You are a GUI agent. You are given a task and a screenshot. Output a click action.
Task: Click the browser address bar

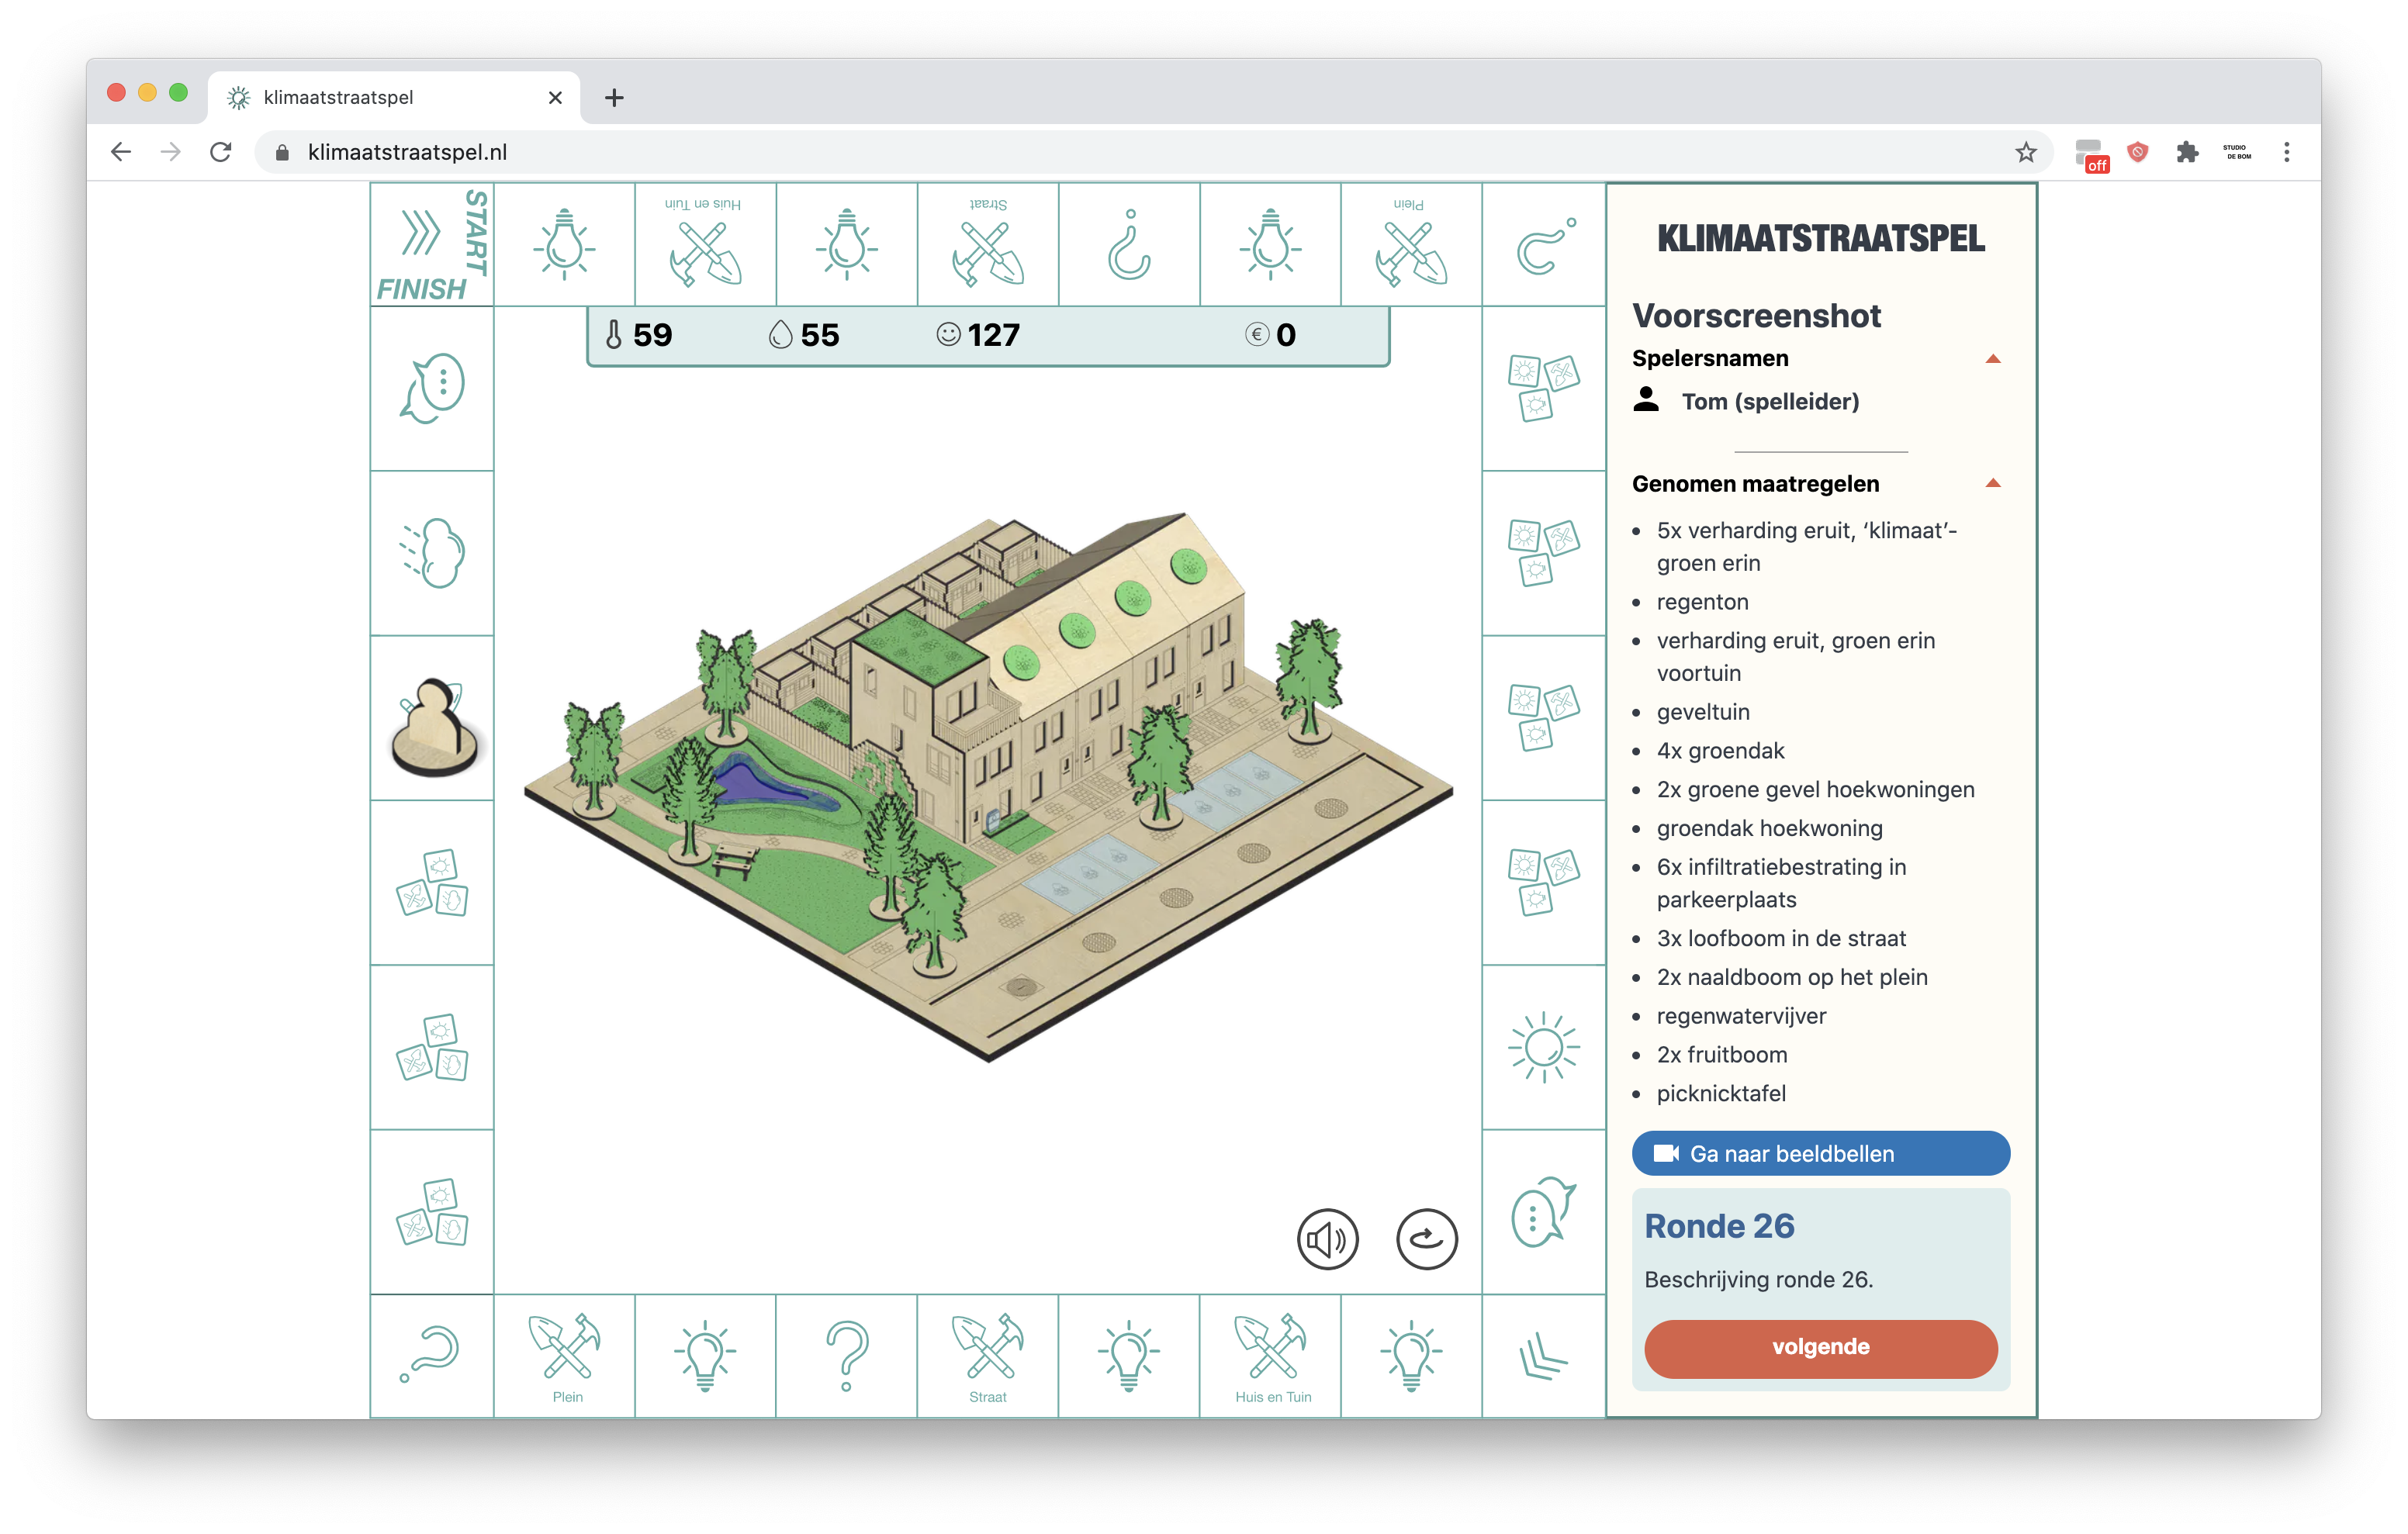pyautogui.click(x=1100, y=152)
